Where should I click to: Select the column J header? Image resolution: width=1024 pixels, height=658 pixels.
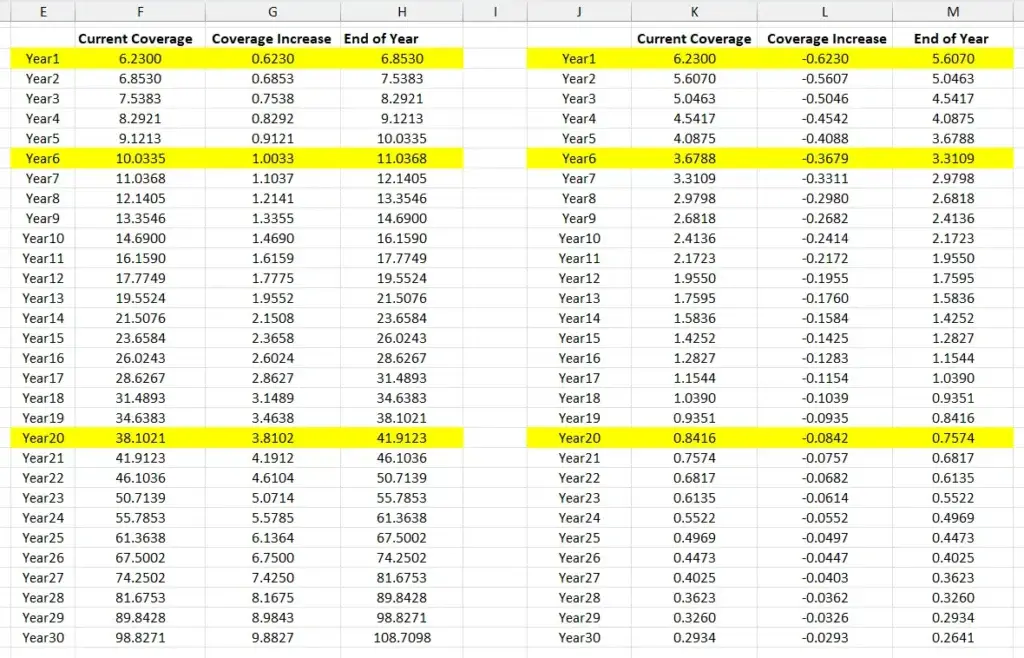pos(578,12)
